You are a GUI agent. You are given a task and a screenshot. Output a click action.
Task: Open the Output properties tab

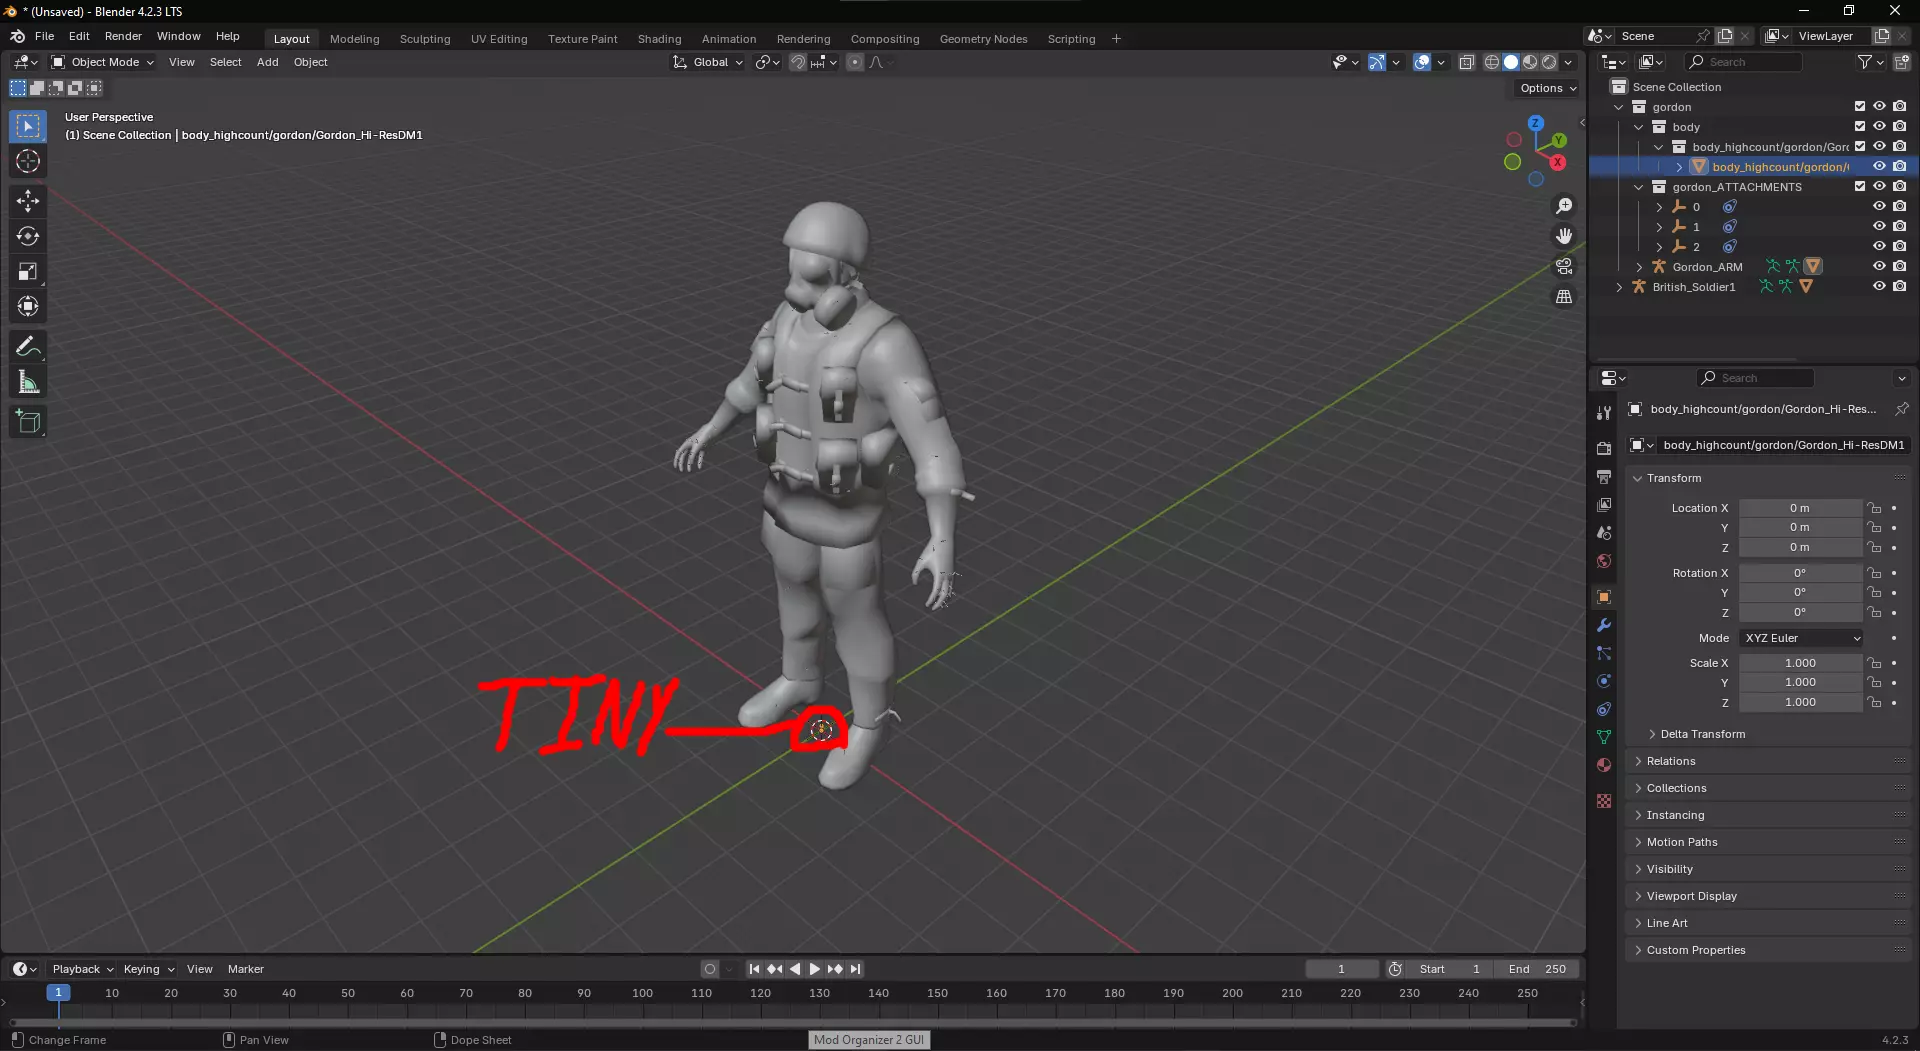[1604, 476]
